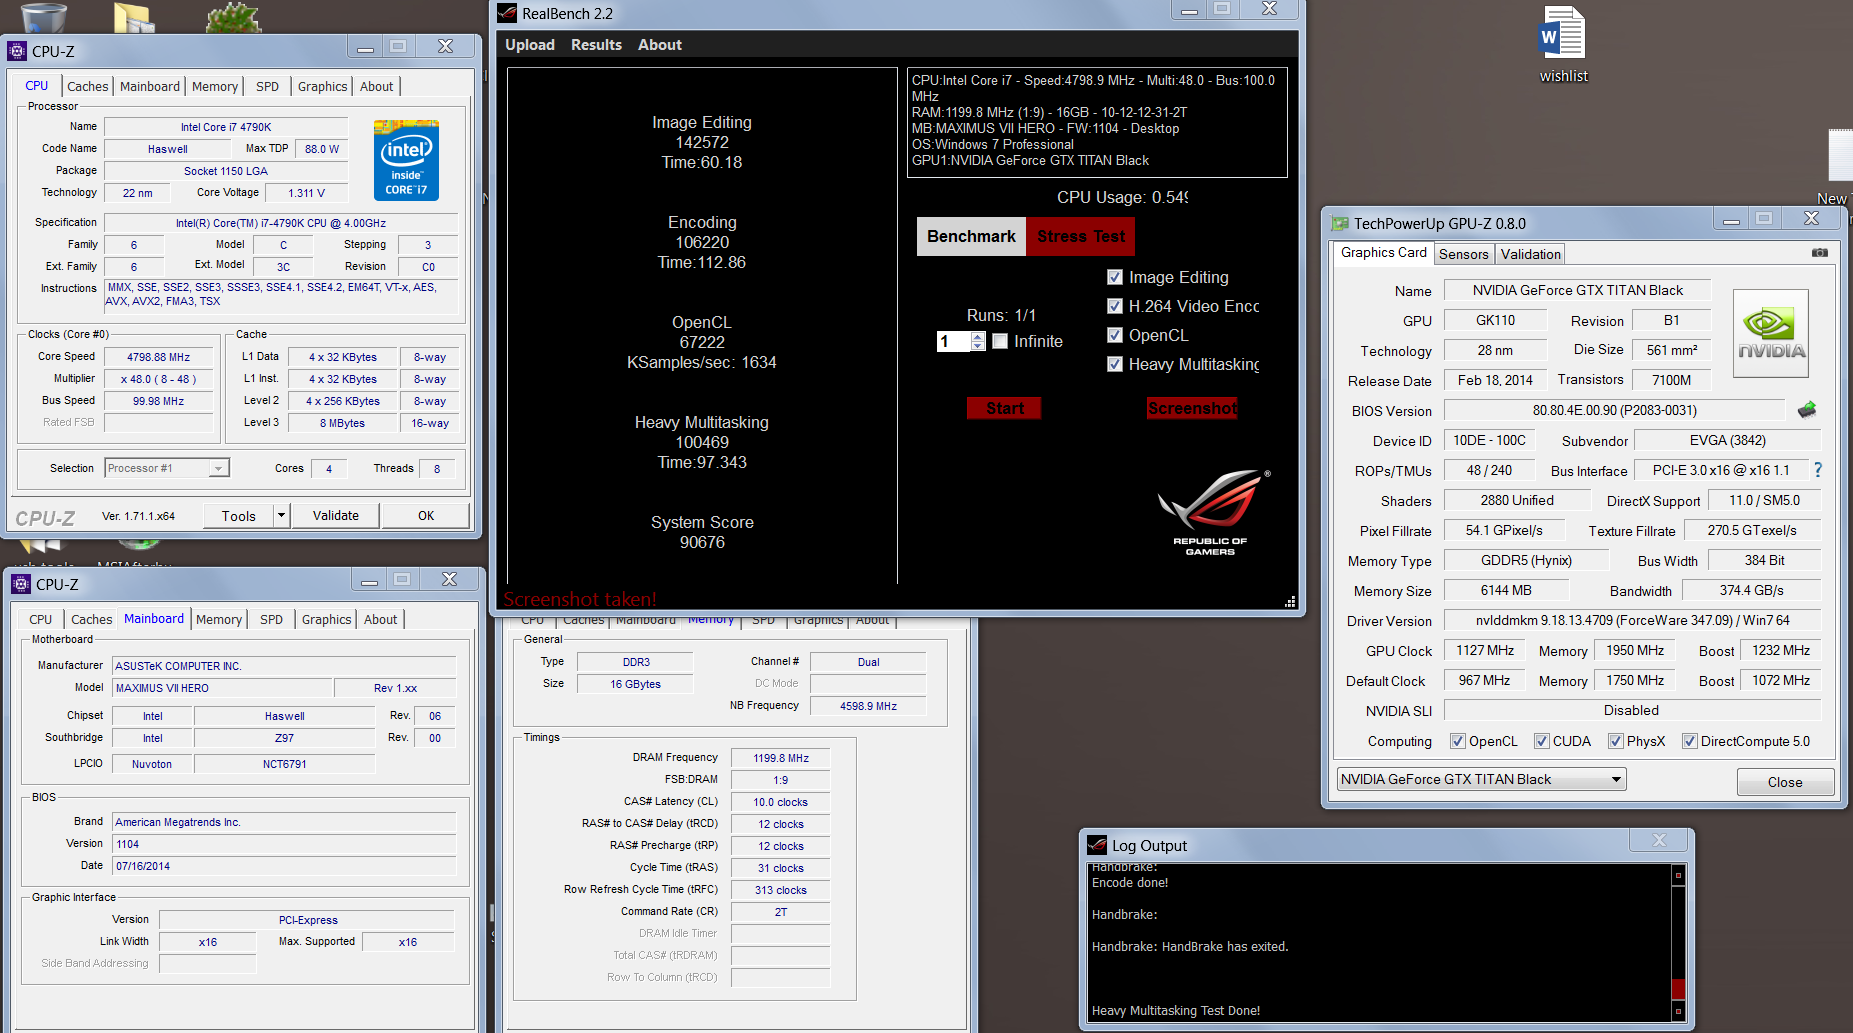Click the Runs number input field
This screenshot has width=1853, height=1033.
tap(953, 341)
